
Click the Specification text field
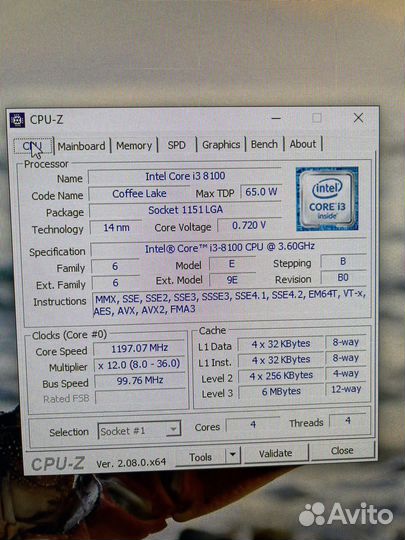228,248
